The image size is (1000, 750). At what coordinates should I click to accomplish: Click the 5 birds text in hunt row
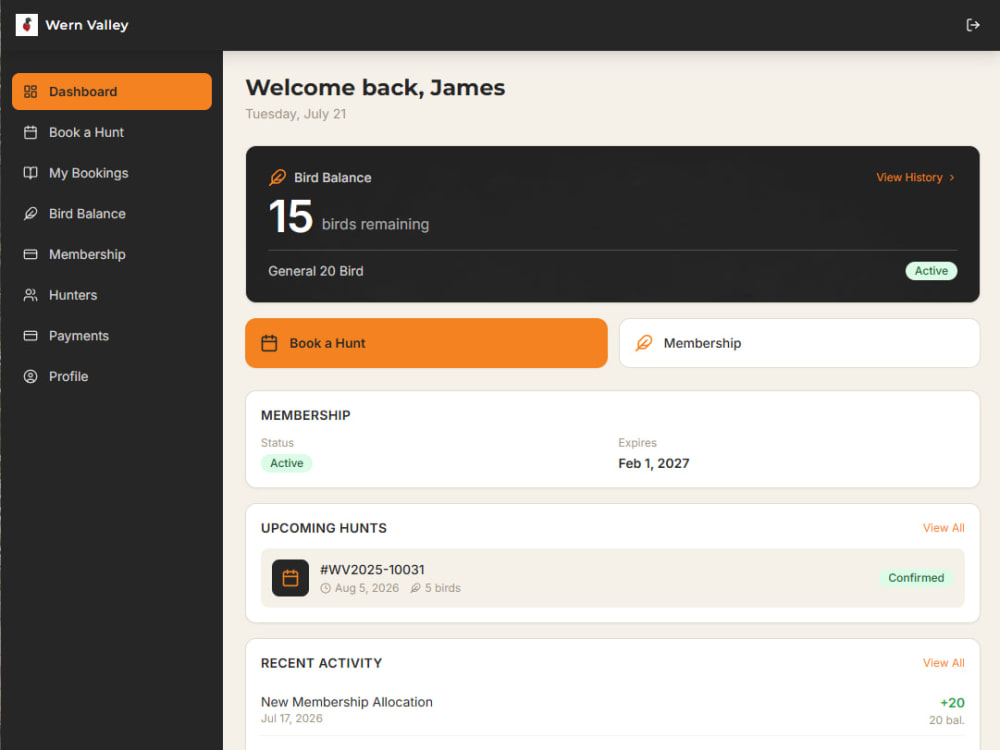(x=443, y=588)
